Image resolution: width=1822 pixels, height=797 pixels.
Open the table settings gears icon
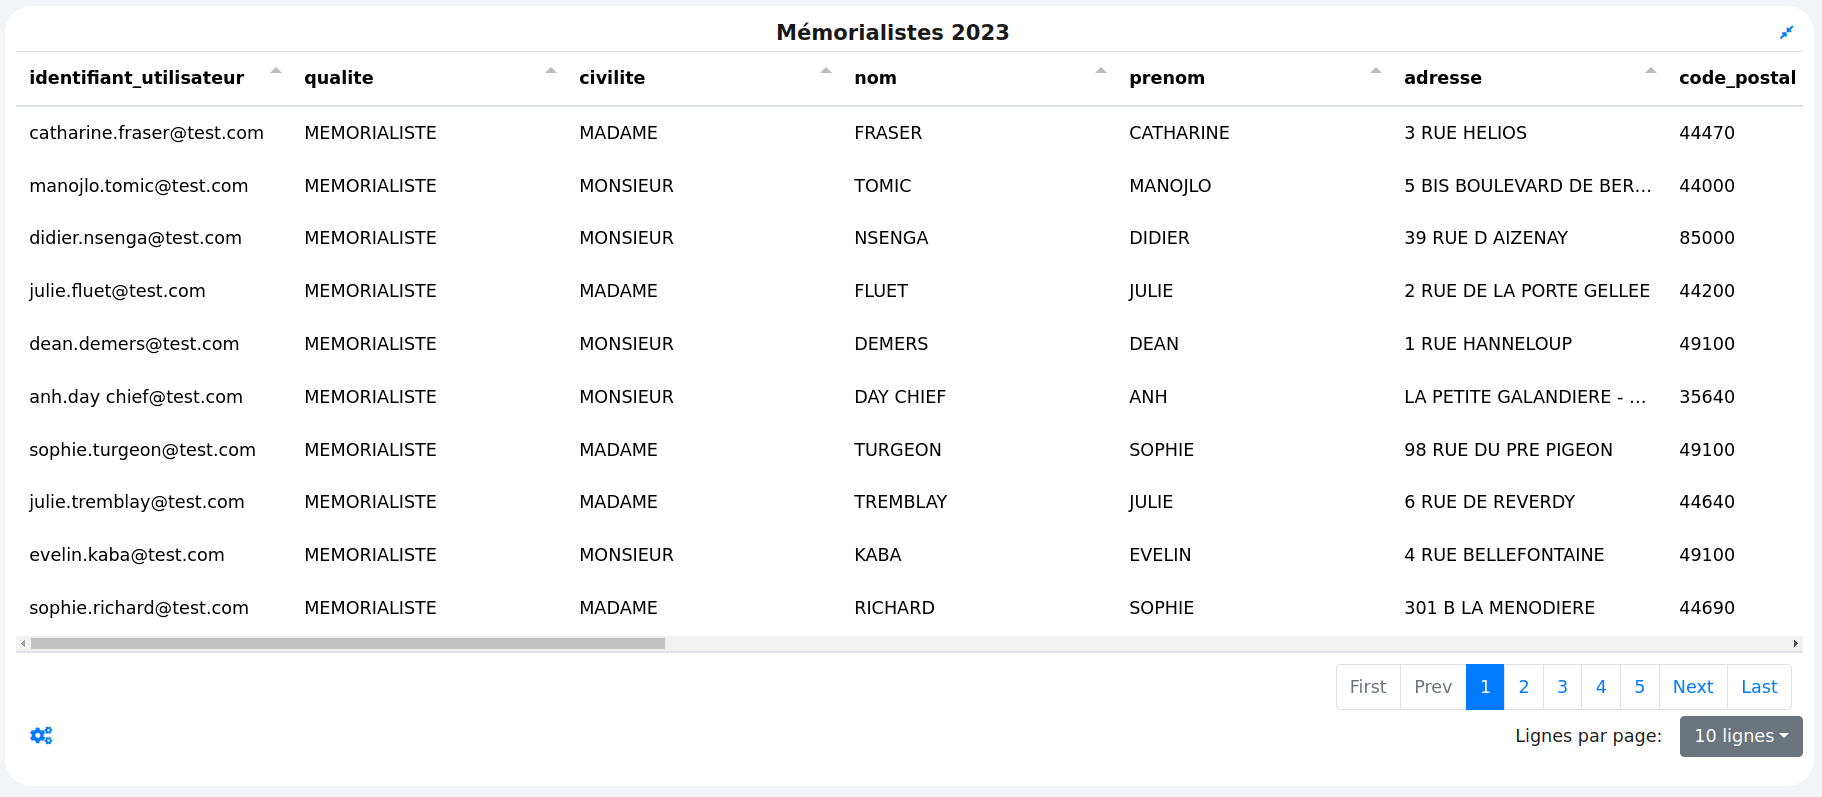[41, 736]
